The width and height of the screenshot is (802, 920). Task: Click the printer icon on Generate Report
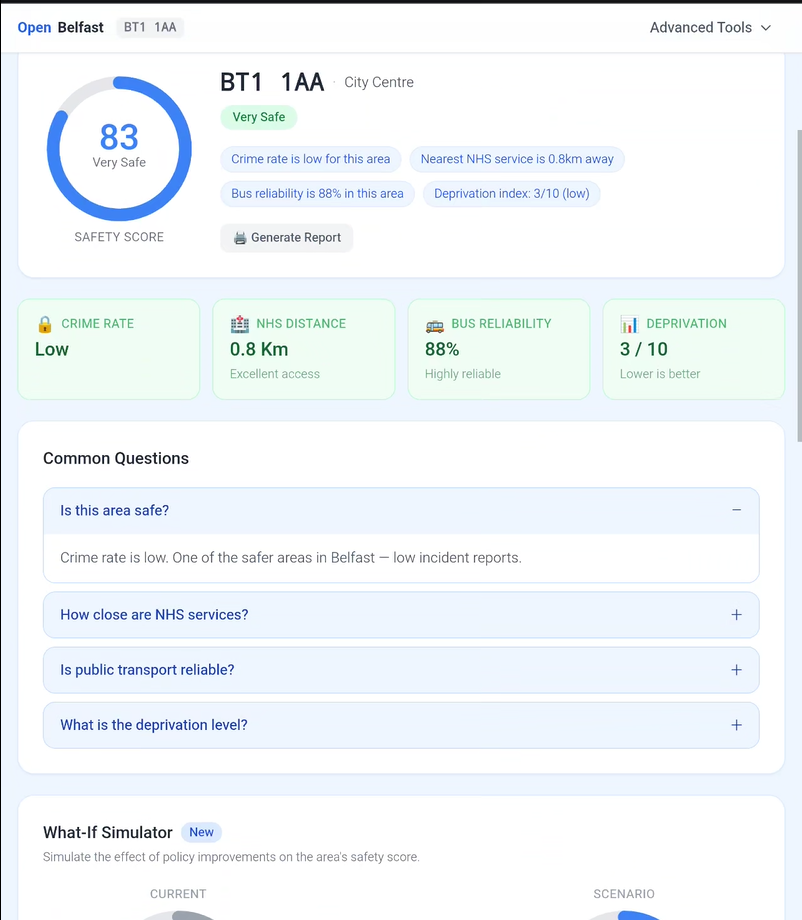pyautogui.click(x=239, y=238)
